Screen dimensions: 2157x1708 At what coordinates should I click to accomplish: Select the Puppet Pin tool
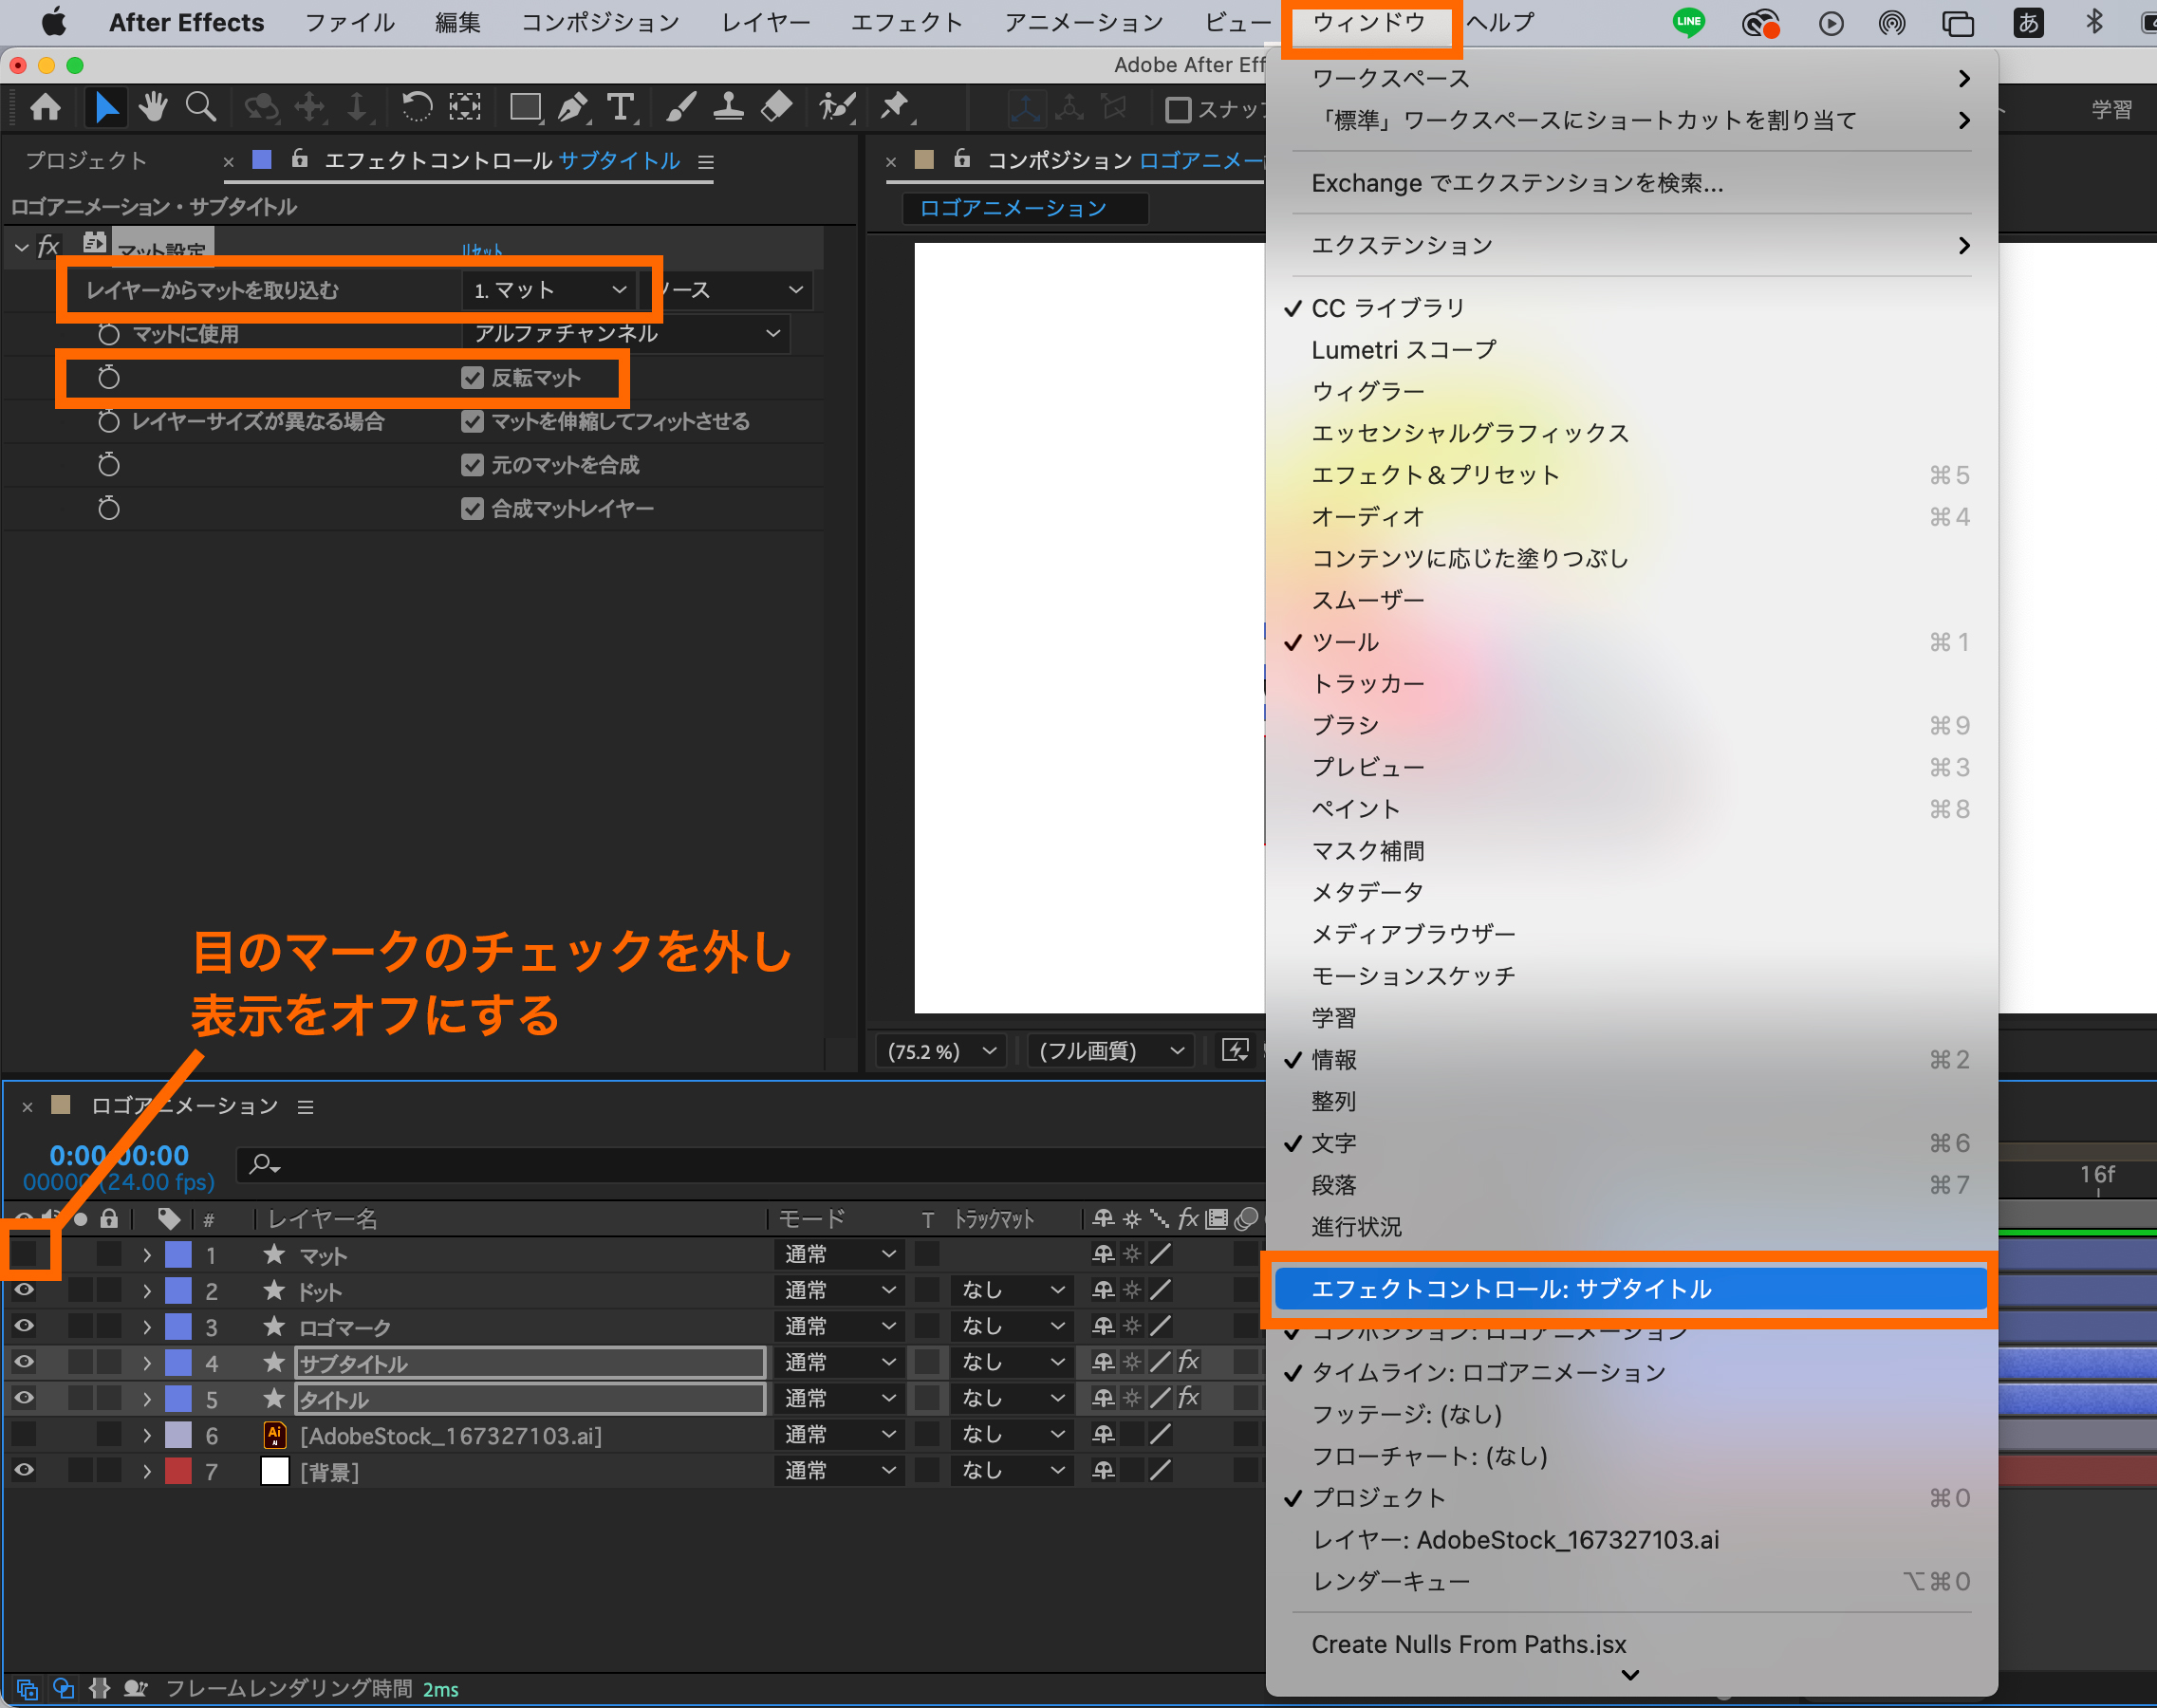(x=895, y=107)
